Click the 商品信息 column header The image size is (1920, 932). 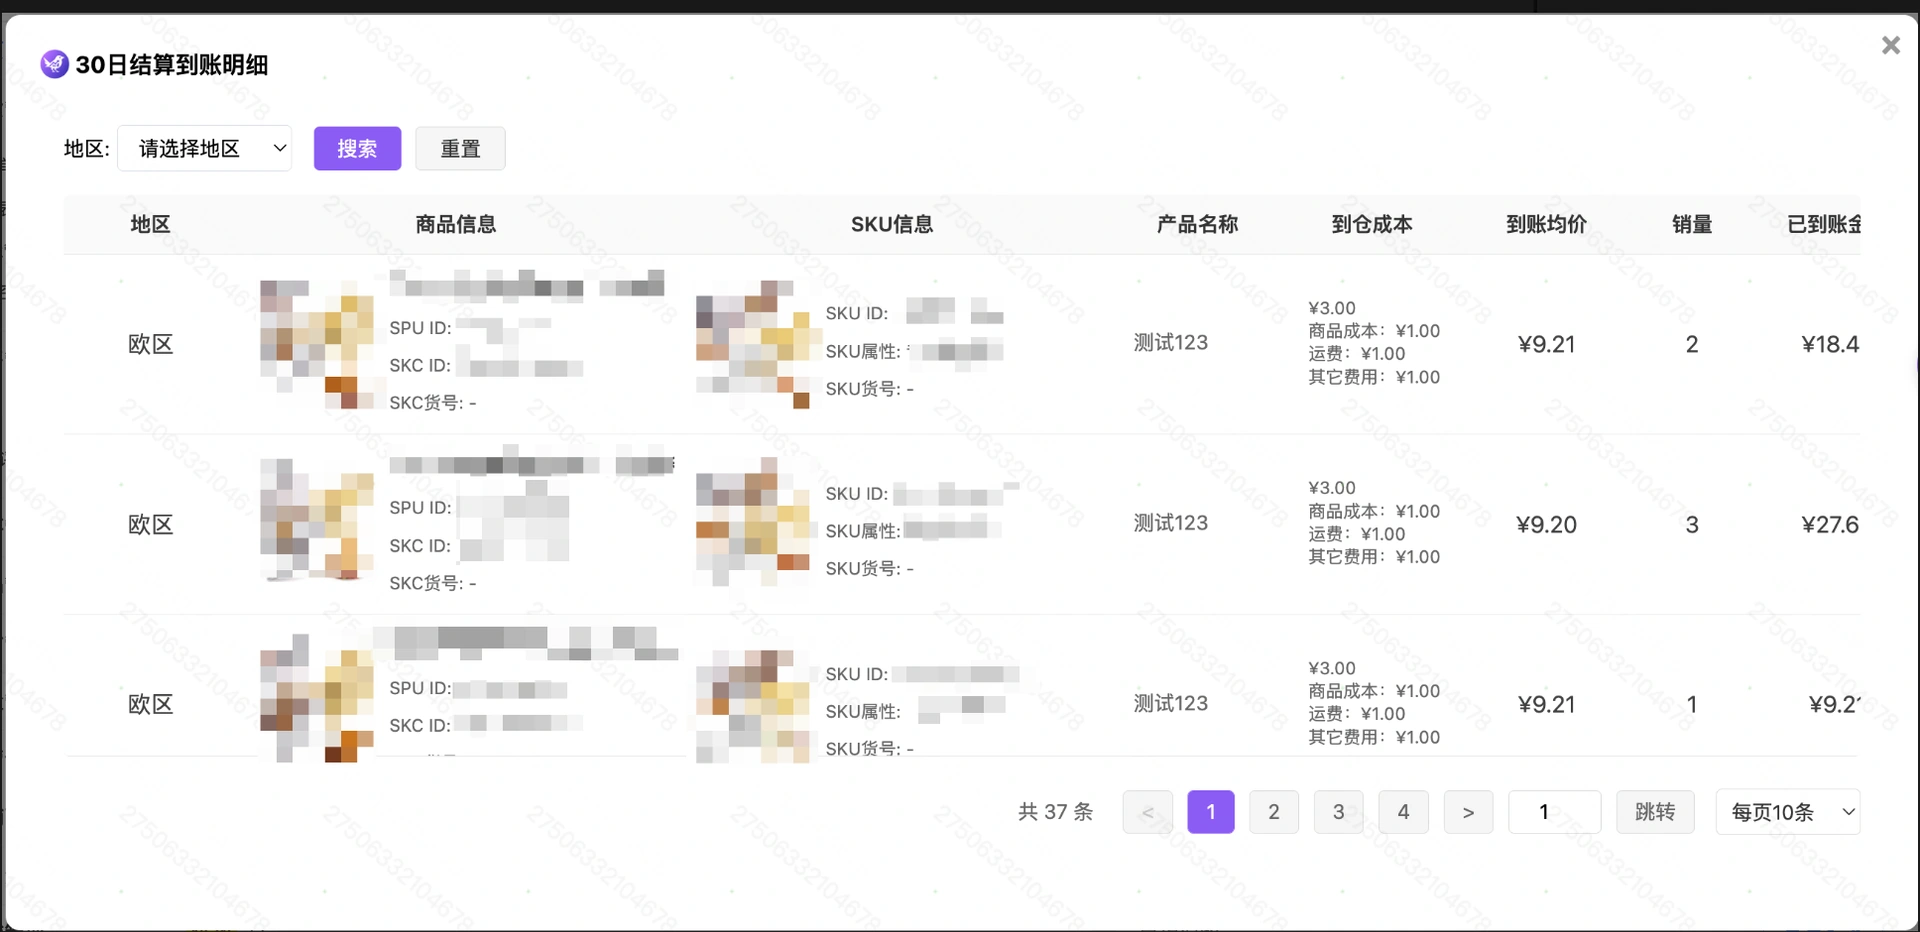pyautogui.click(x=456, y=224)
